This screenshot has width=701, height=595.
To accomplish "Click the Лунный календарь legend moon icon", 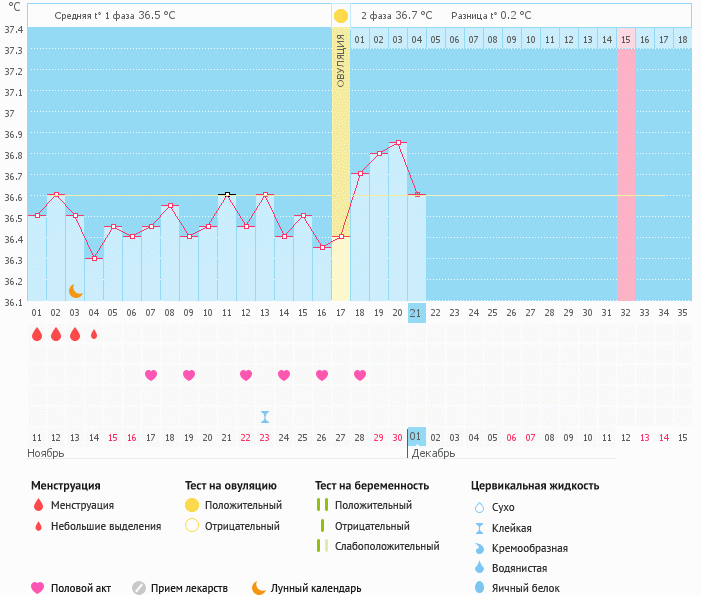I will (259, 588).
